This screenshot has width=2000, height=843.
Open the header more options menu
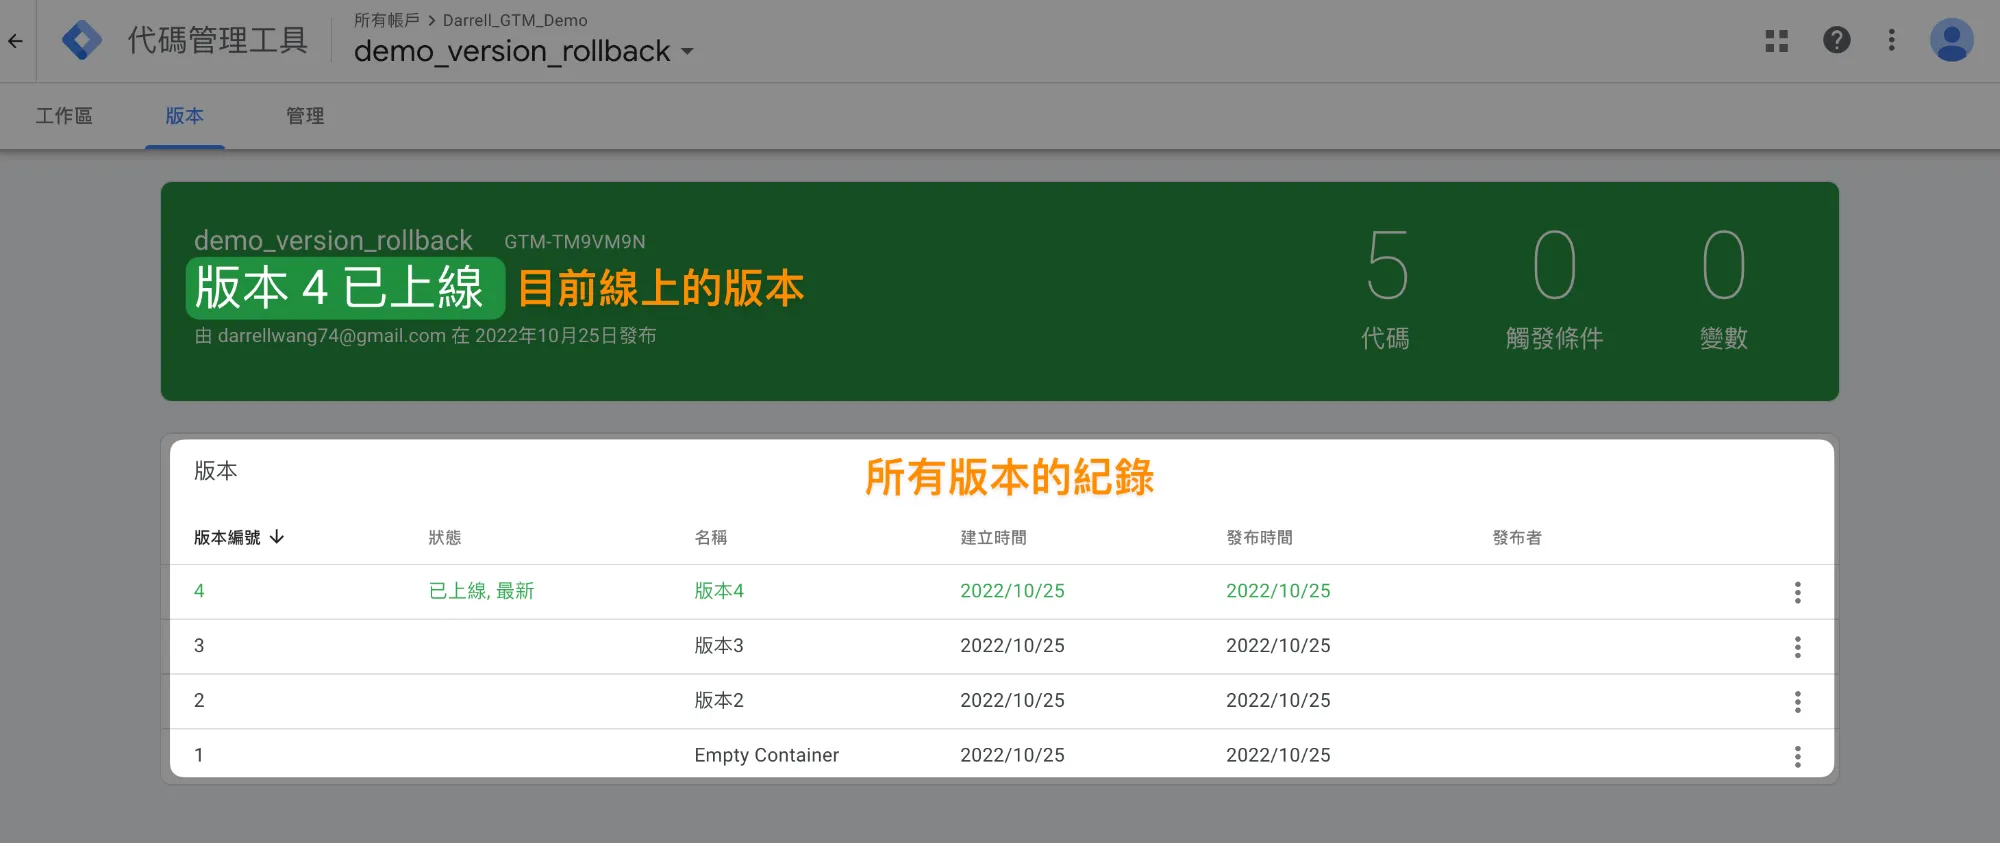point(1891,40)
